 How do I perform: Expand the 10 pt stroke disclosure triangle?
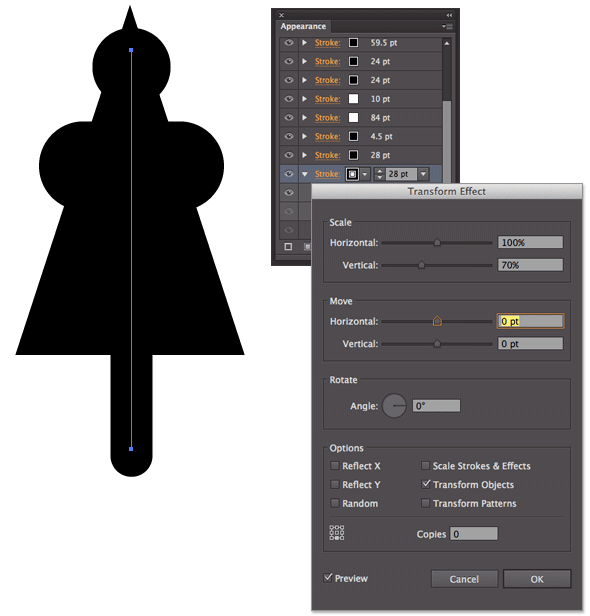(304, 99)
